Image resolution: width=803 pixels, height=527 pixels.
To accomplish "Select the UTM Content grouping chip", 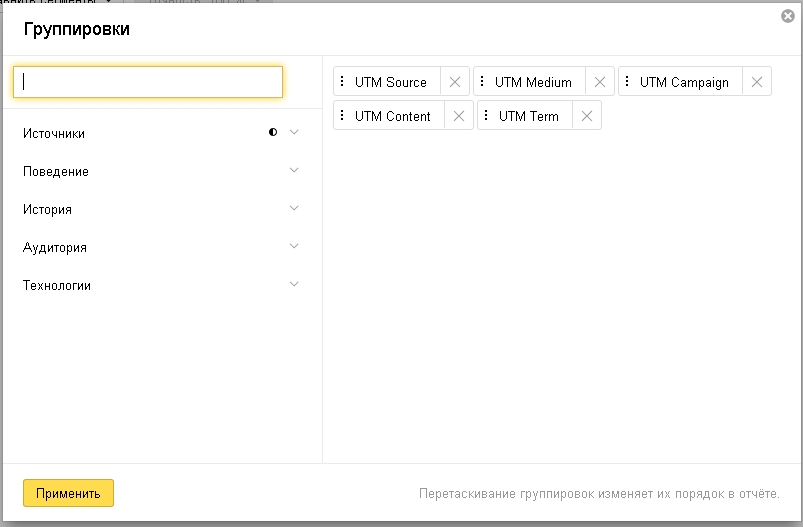I will point(392,117).
